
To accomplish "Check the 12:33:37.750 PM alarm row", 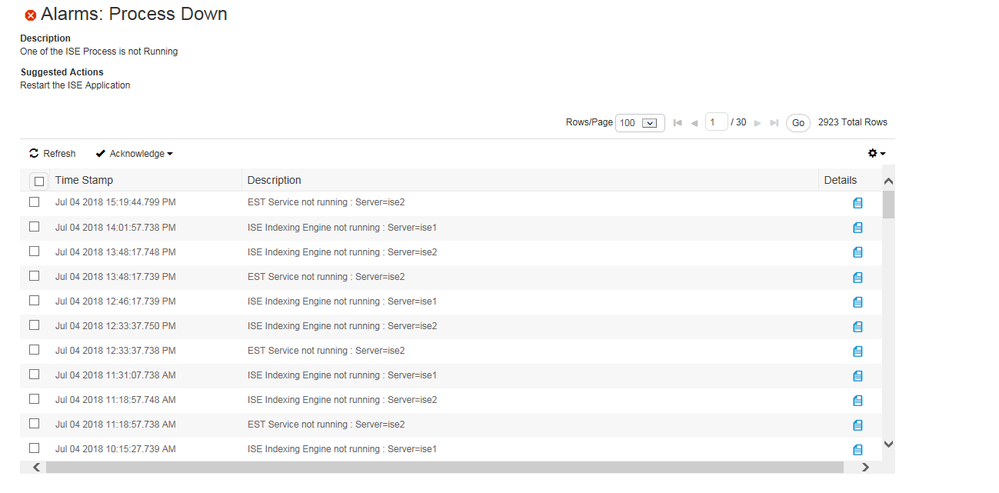I will (x=34, y=325).
